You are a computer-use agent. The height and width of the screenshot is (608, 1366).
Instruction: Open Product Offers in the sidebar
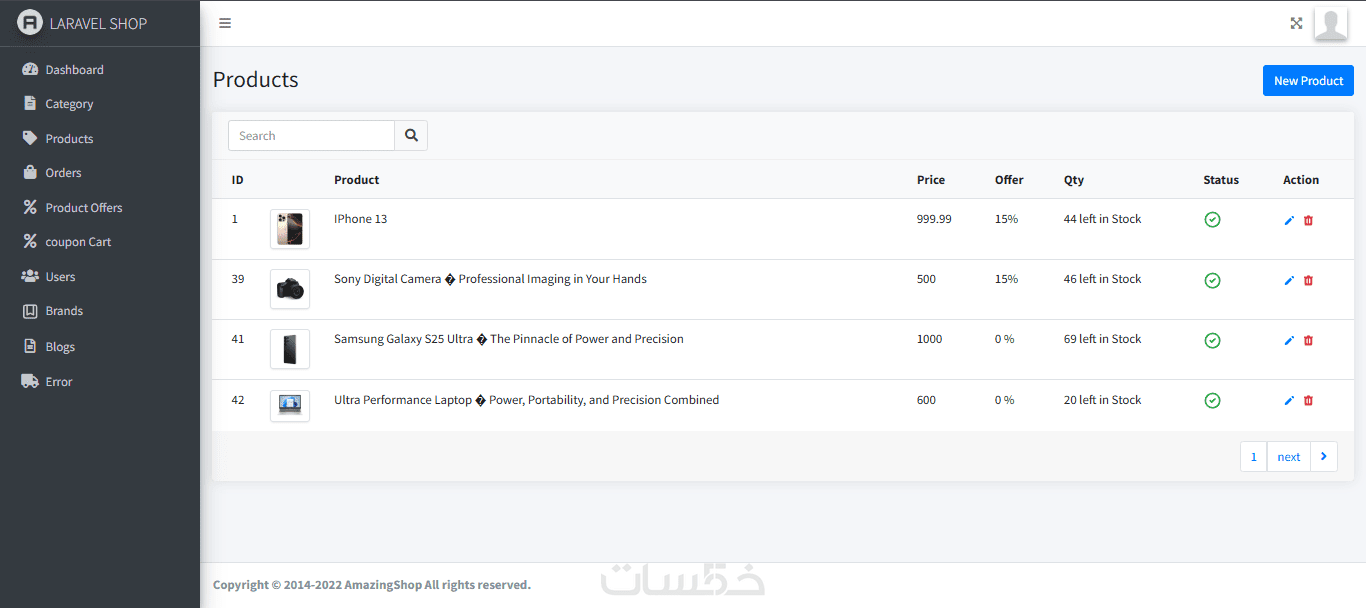point(83,208)
